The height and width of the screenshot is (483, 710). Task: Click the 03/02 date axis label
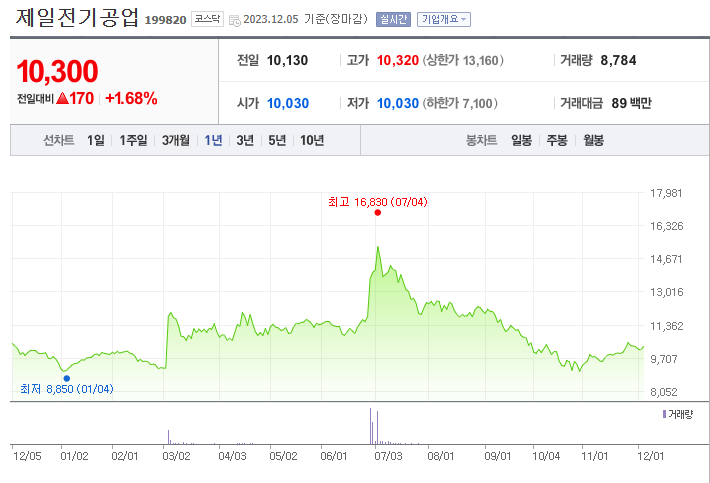tap(176, 456)
